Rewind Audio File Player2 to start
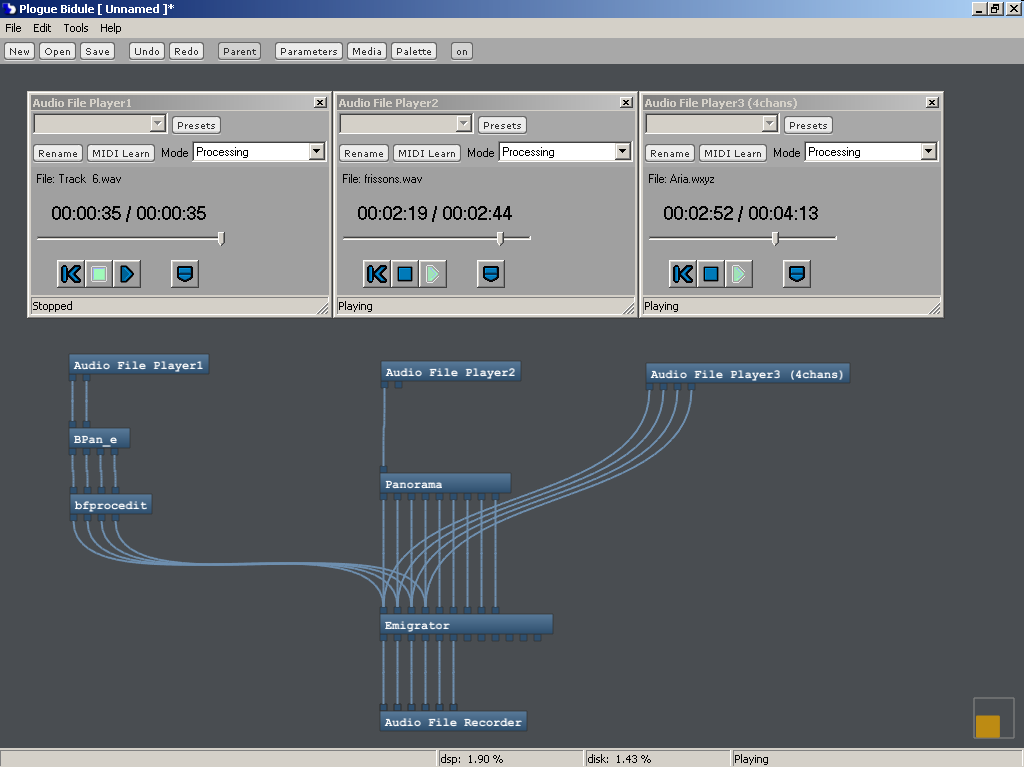The height and width of the screenshot is (768, 1024). [x=377, y=274]
